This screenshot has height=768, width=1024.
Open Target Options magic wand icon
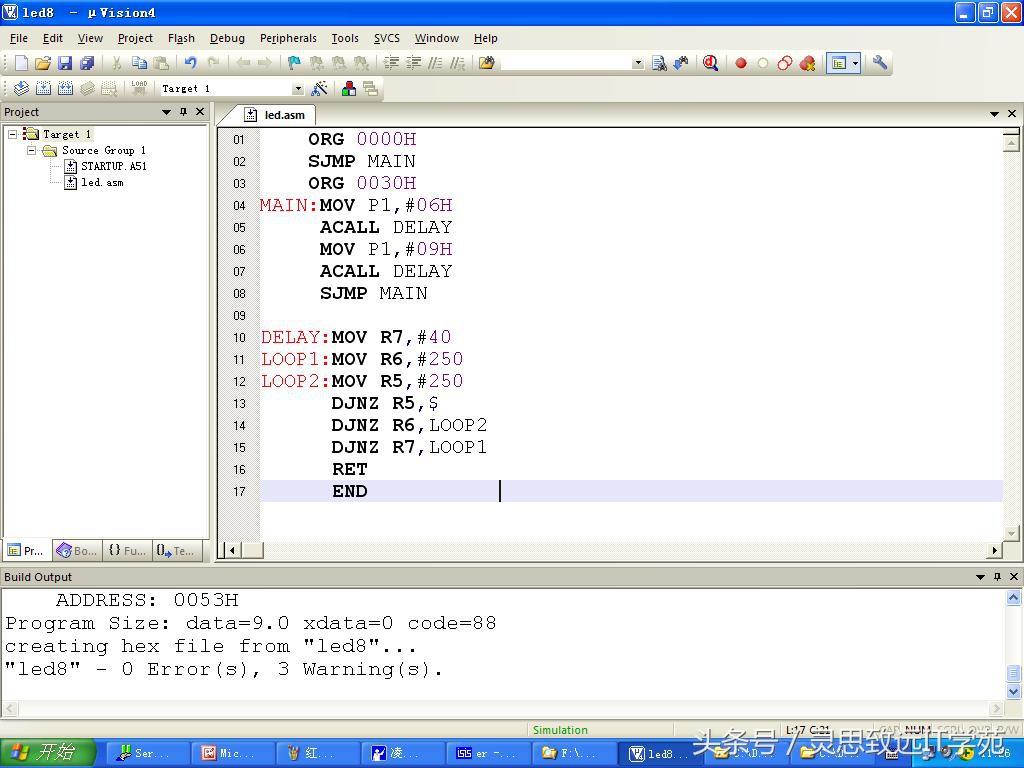[x=319, y=89]
